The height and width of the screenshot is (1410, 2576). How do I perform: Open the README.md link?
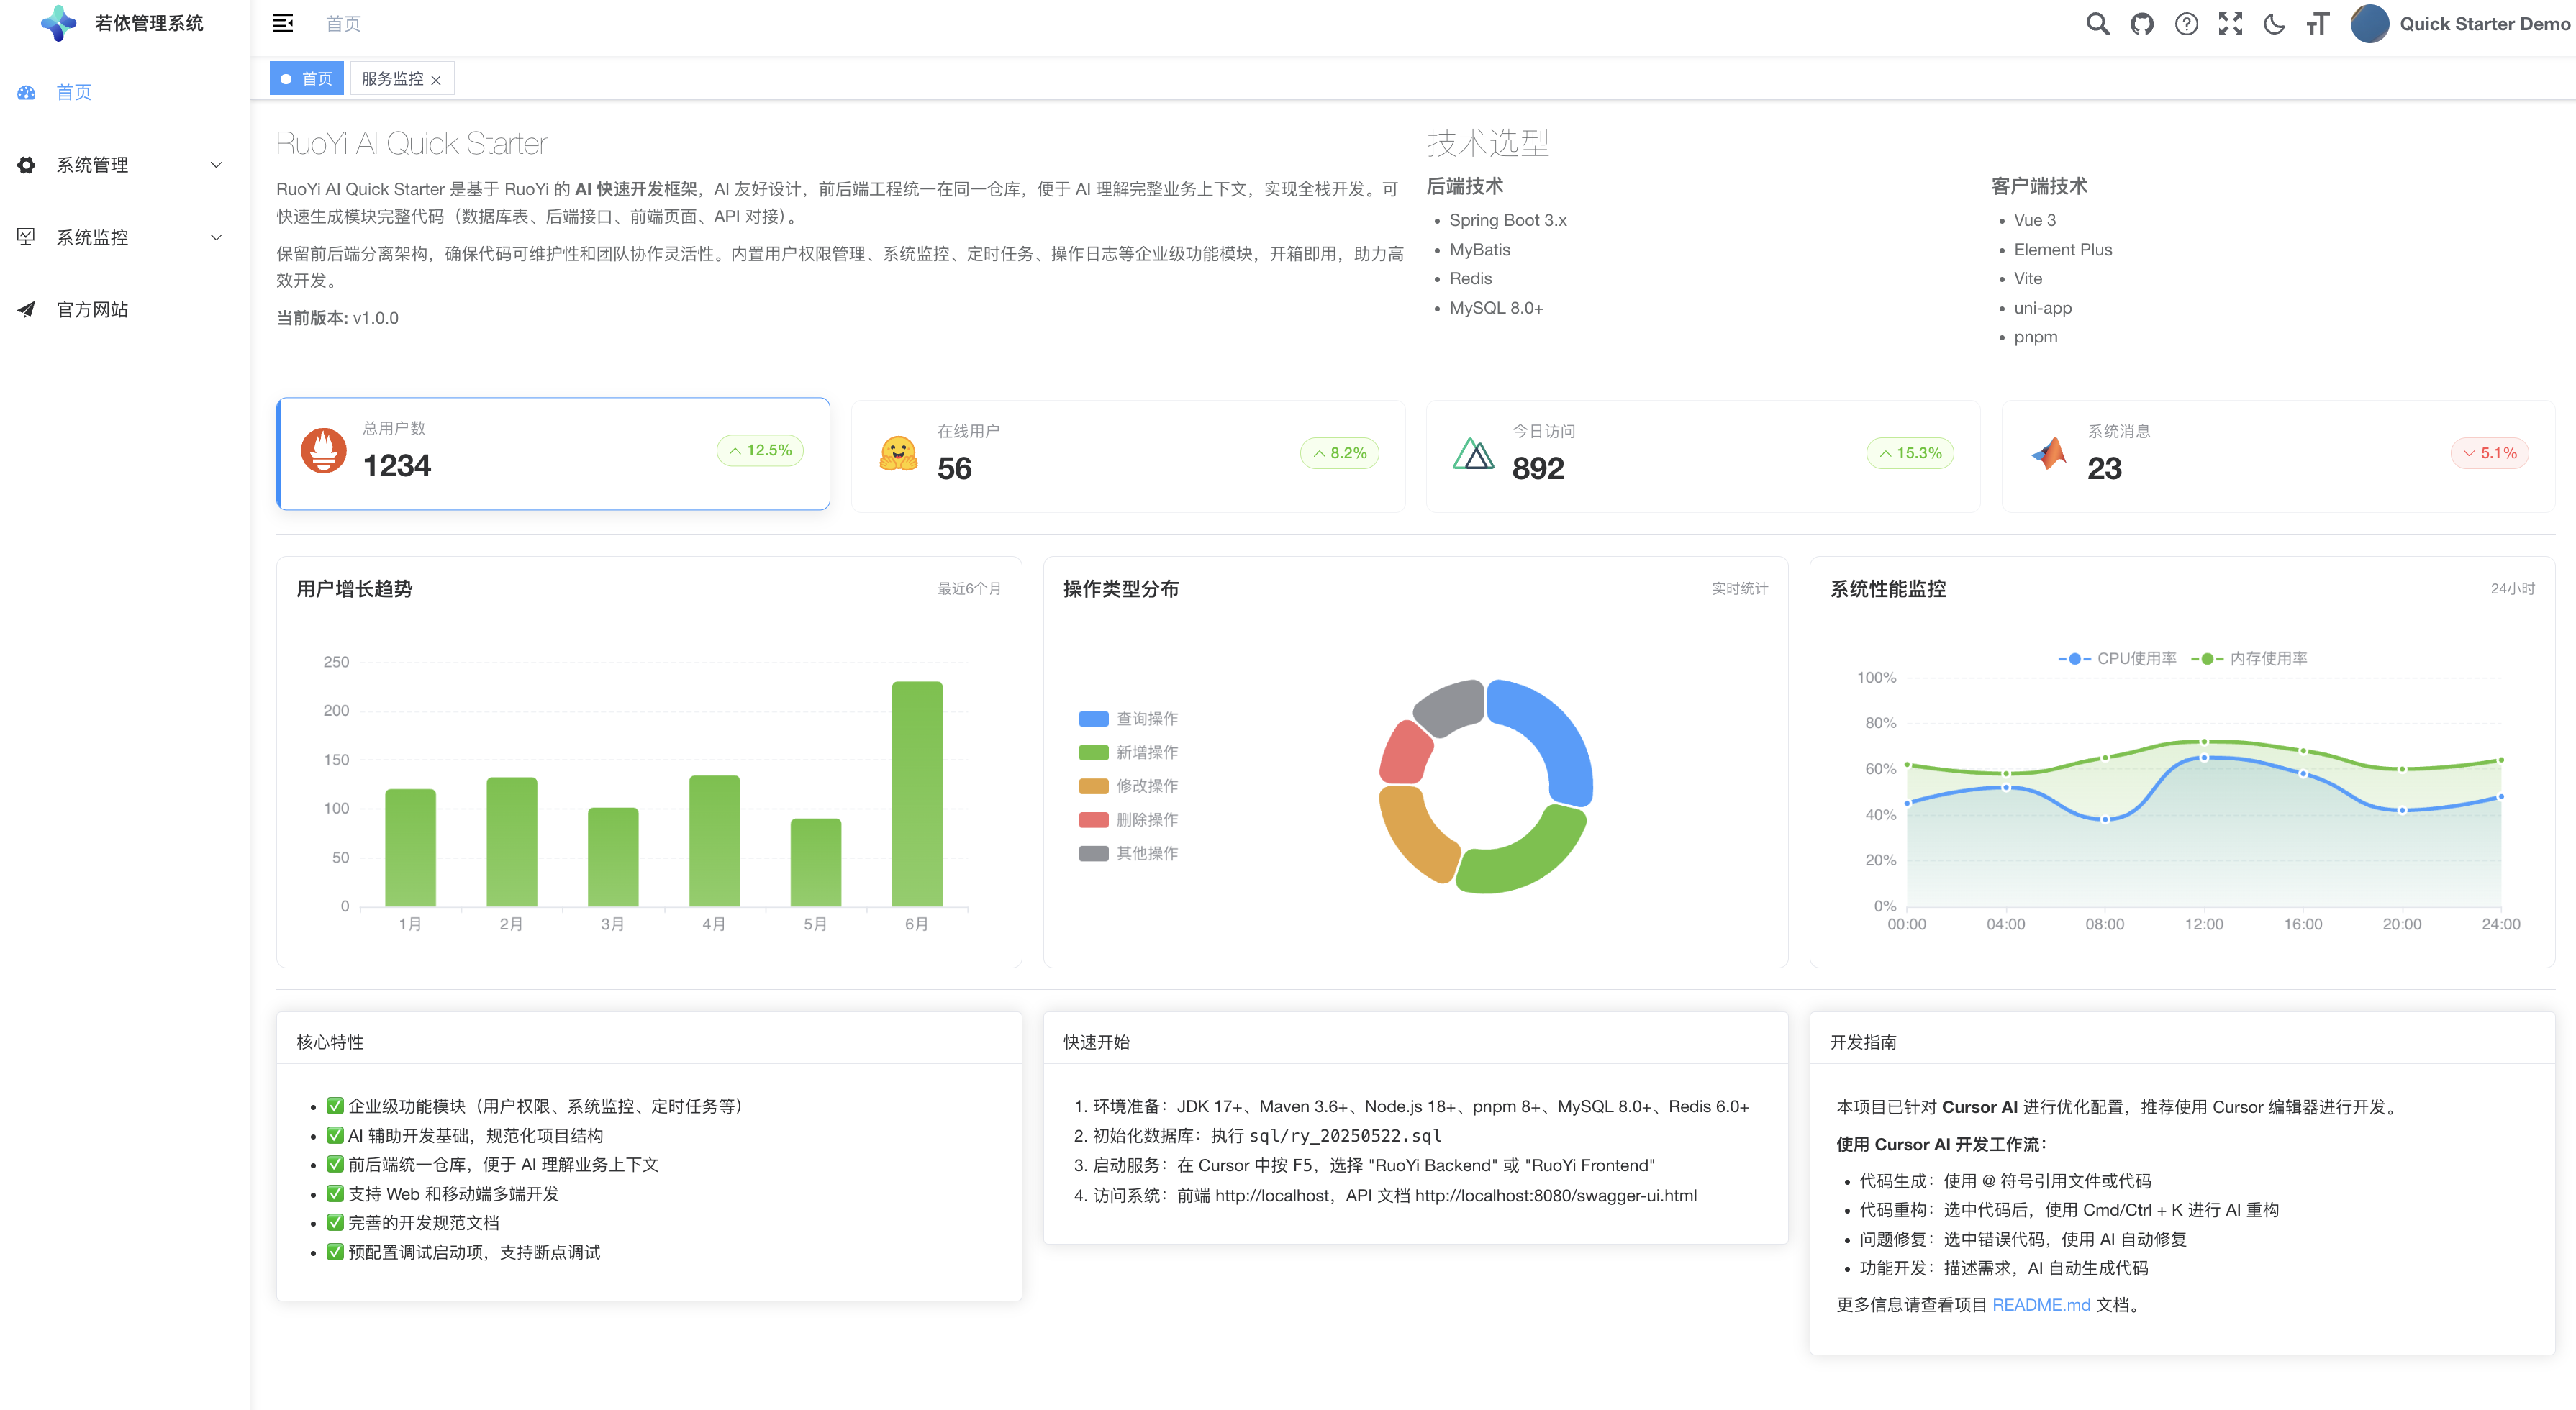click(x=2041, y=1305)
